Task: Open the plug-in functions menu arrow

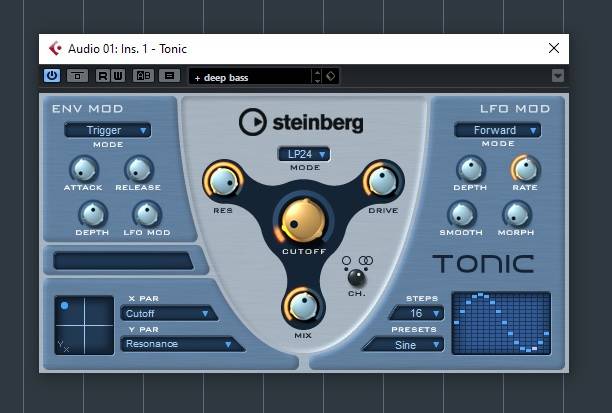Action: pyautogui.click(x=558, y=75)
